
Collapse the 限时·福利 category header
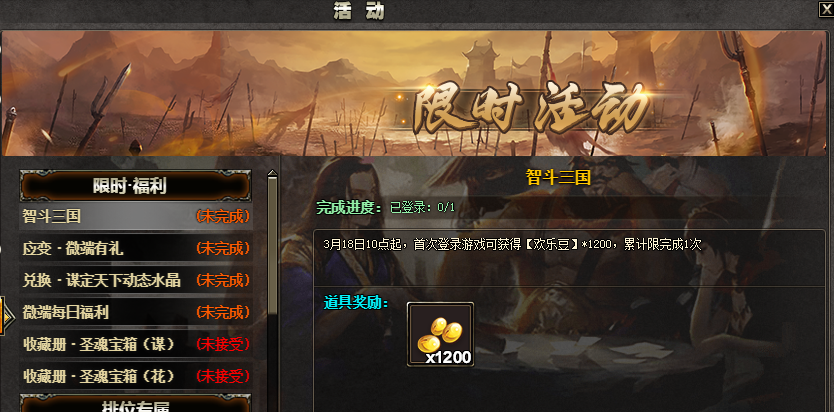point(136,186)
